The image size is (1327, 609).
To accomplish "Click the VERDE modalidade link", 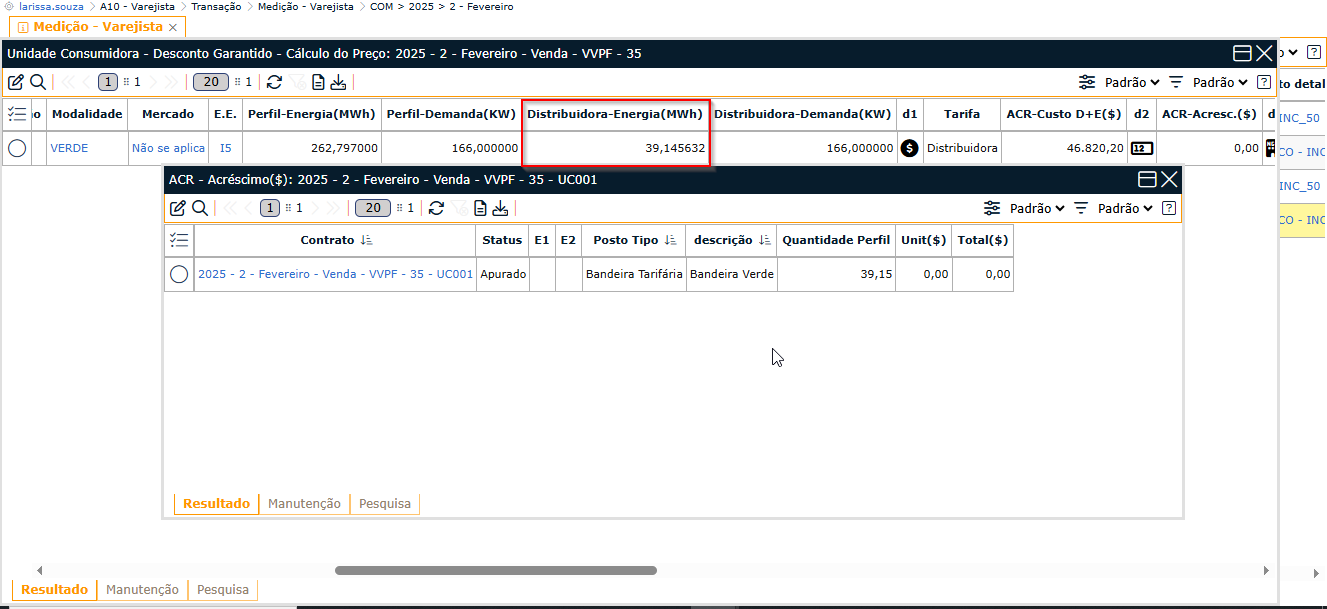I will pos(69,148).
